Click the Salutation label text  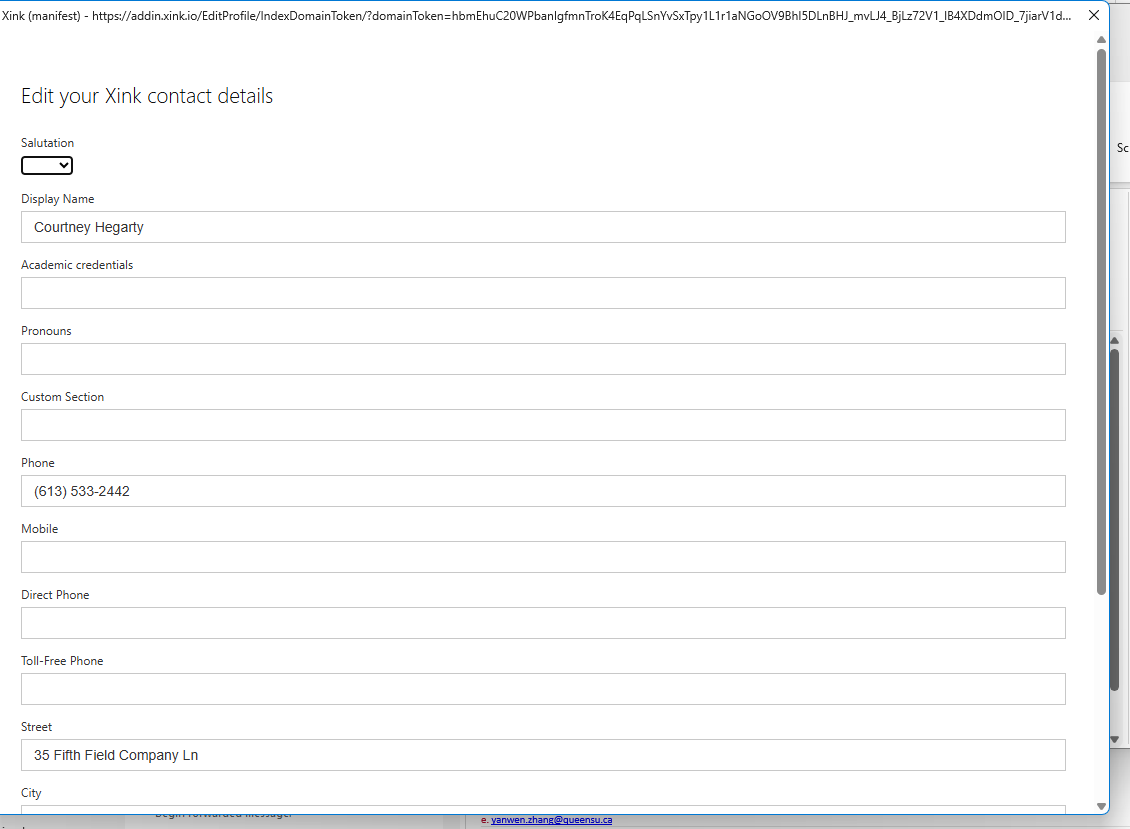tap(48, 143)
